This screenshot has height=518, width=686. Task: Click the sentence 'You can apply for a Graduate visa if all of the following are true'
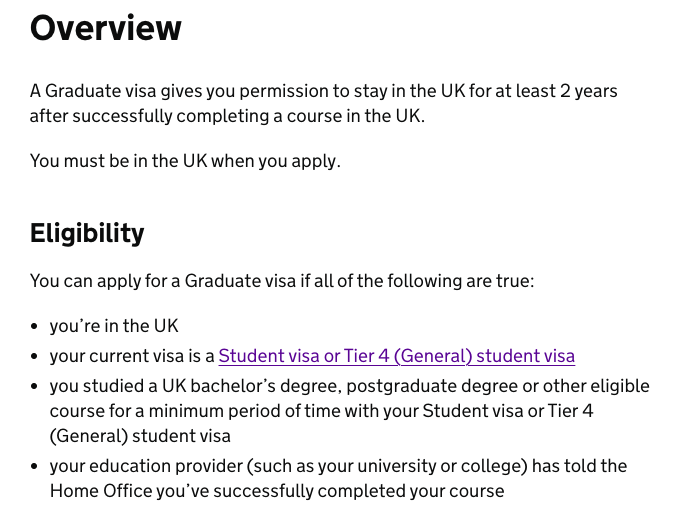(x=282, y=281)
